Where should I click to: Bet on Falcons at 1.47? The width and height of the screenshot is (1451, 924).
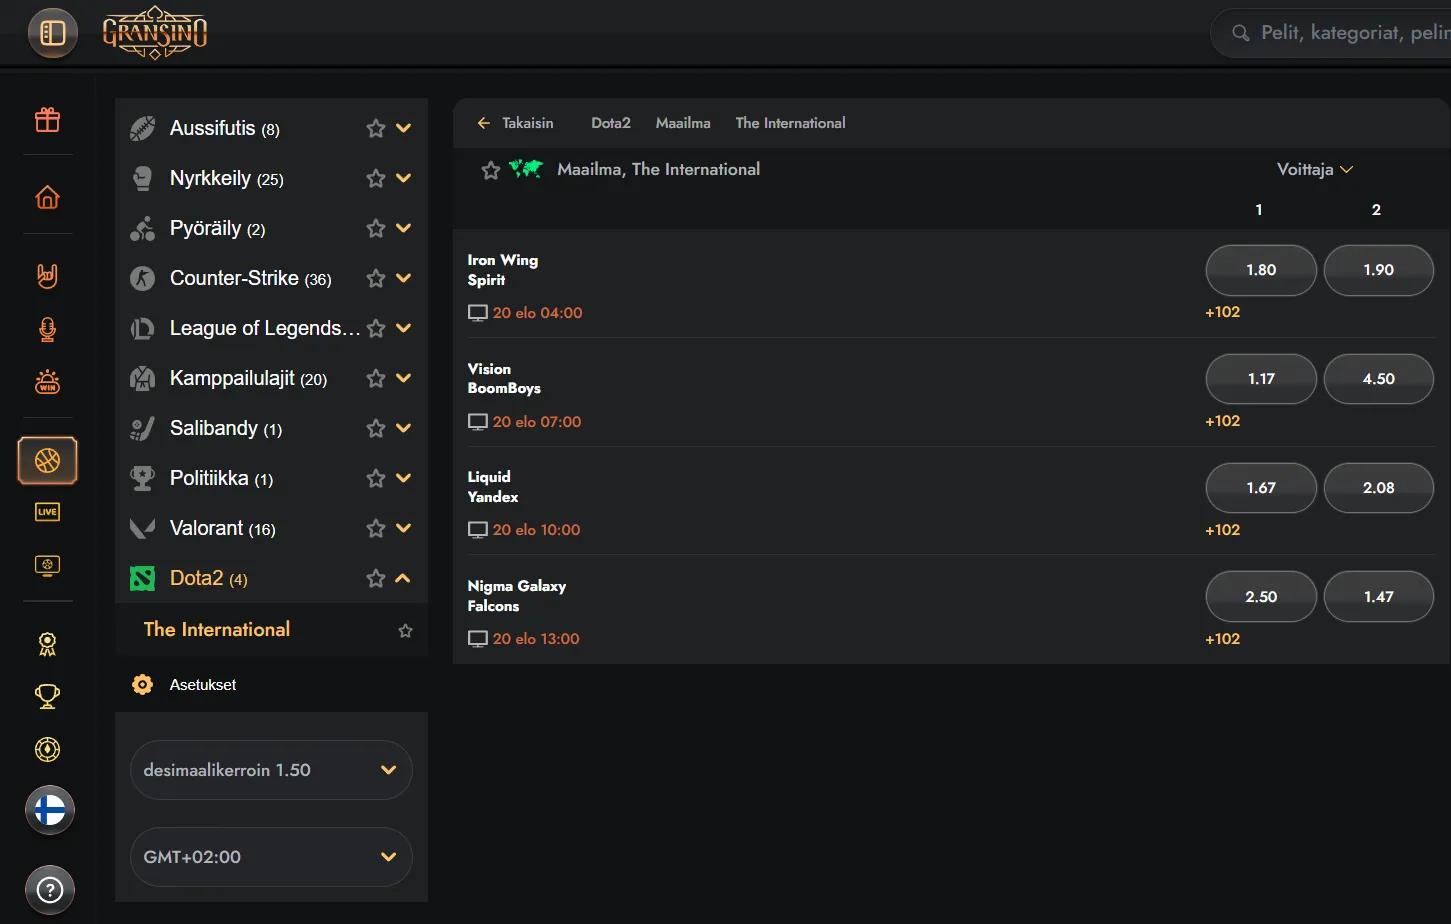(1379, 597)
